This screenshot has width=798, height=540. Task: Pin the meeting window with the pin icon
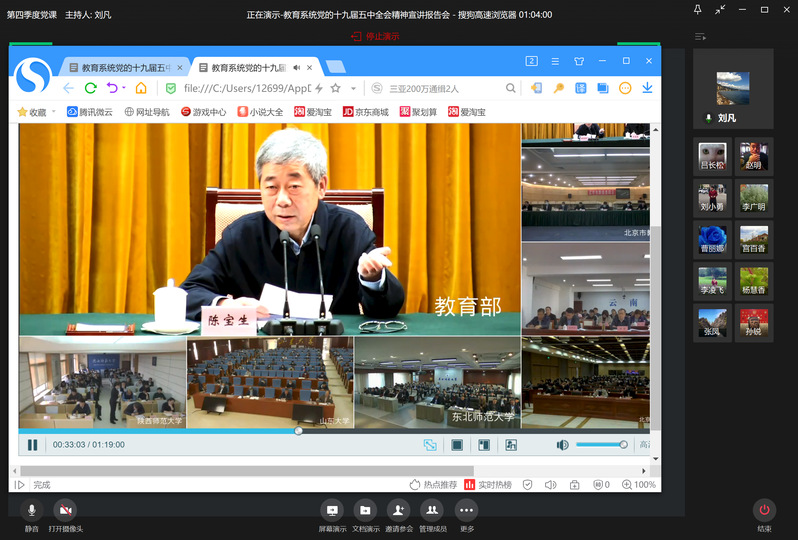pyautogui.click(x=697, y=9)
